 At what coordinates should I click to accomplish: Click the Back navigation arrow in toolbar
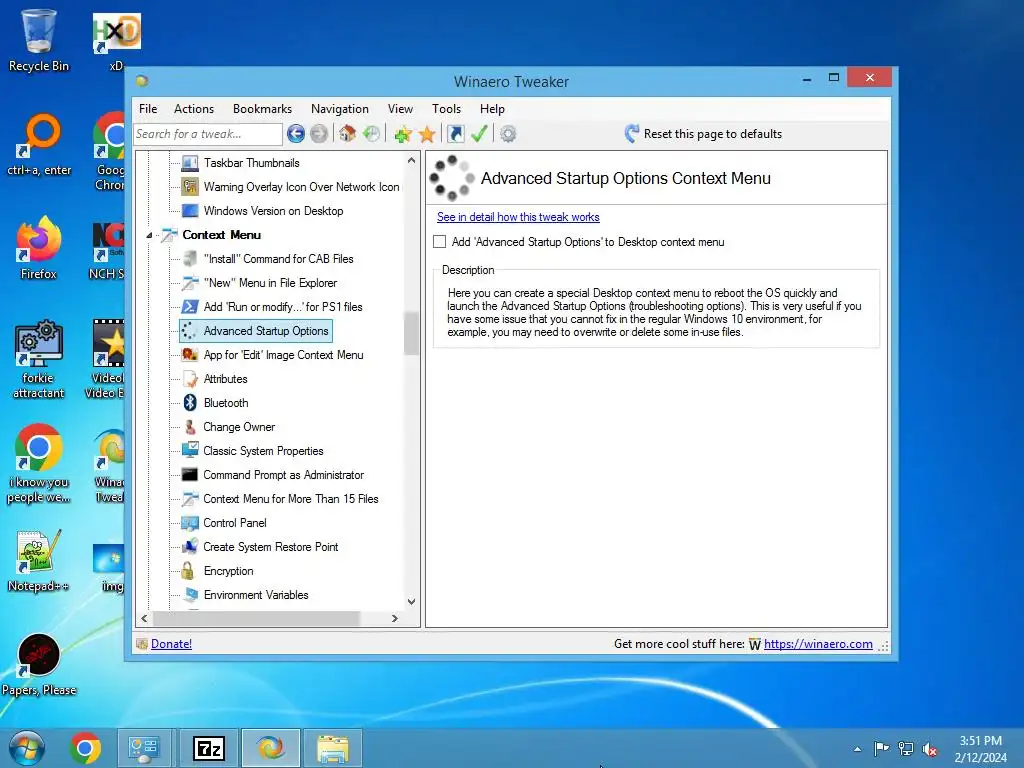(x=296, y=134)
